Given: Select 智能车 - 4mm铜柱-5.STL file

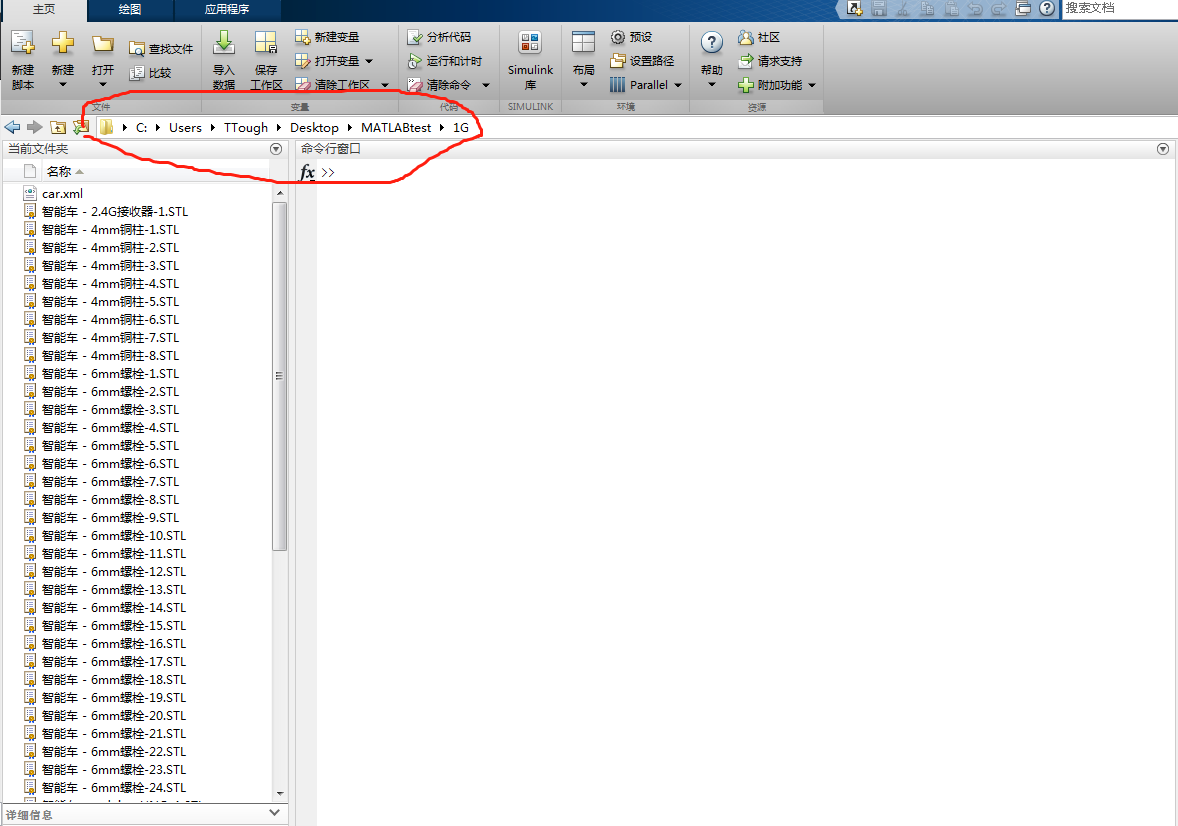Looking at the screenshot, I should [110, 301].
